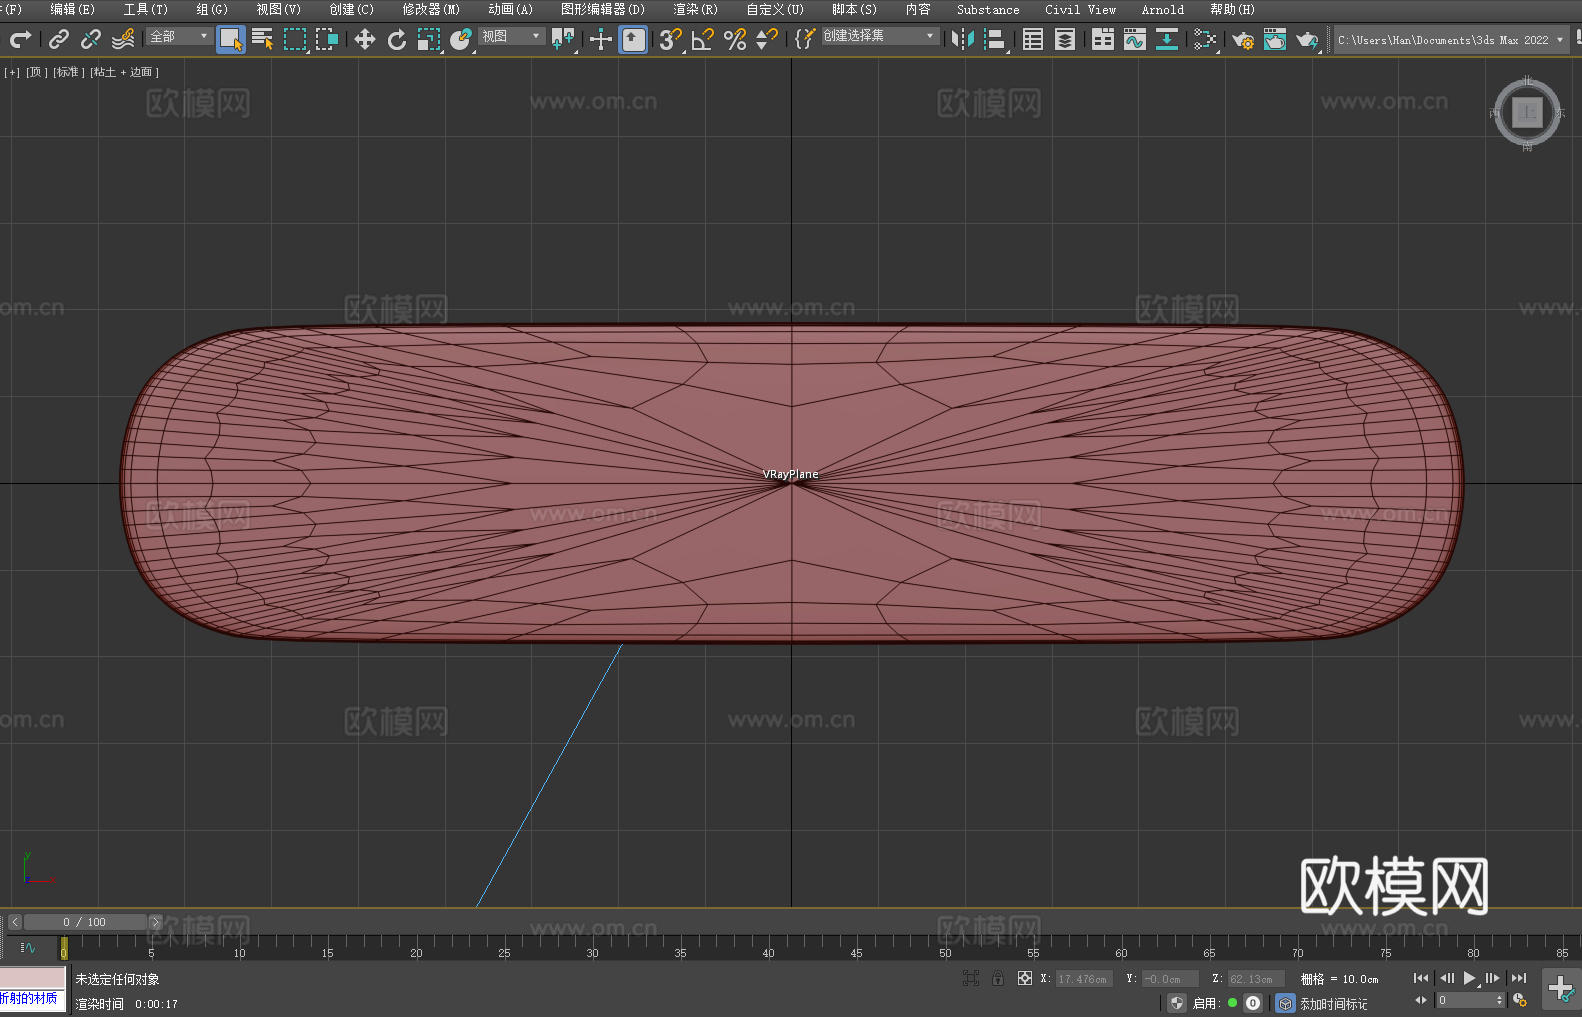
Task: Toggle Absolute/Offset transform type-in mode
Action: (1025, 978)
